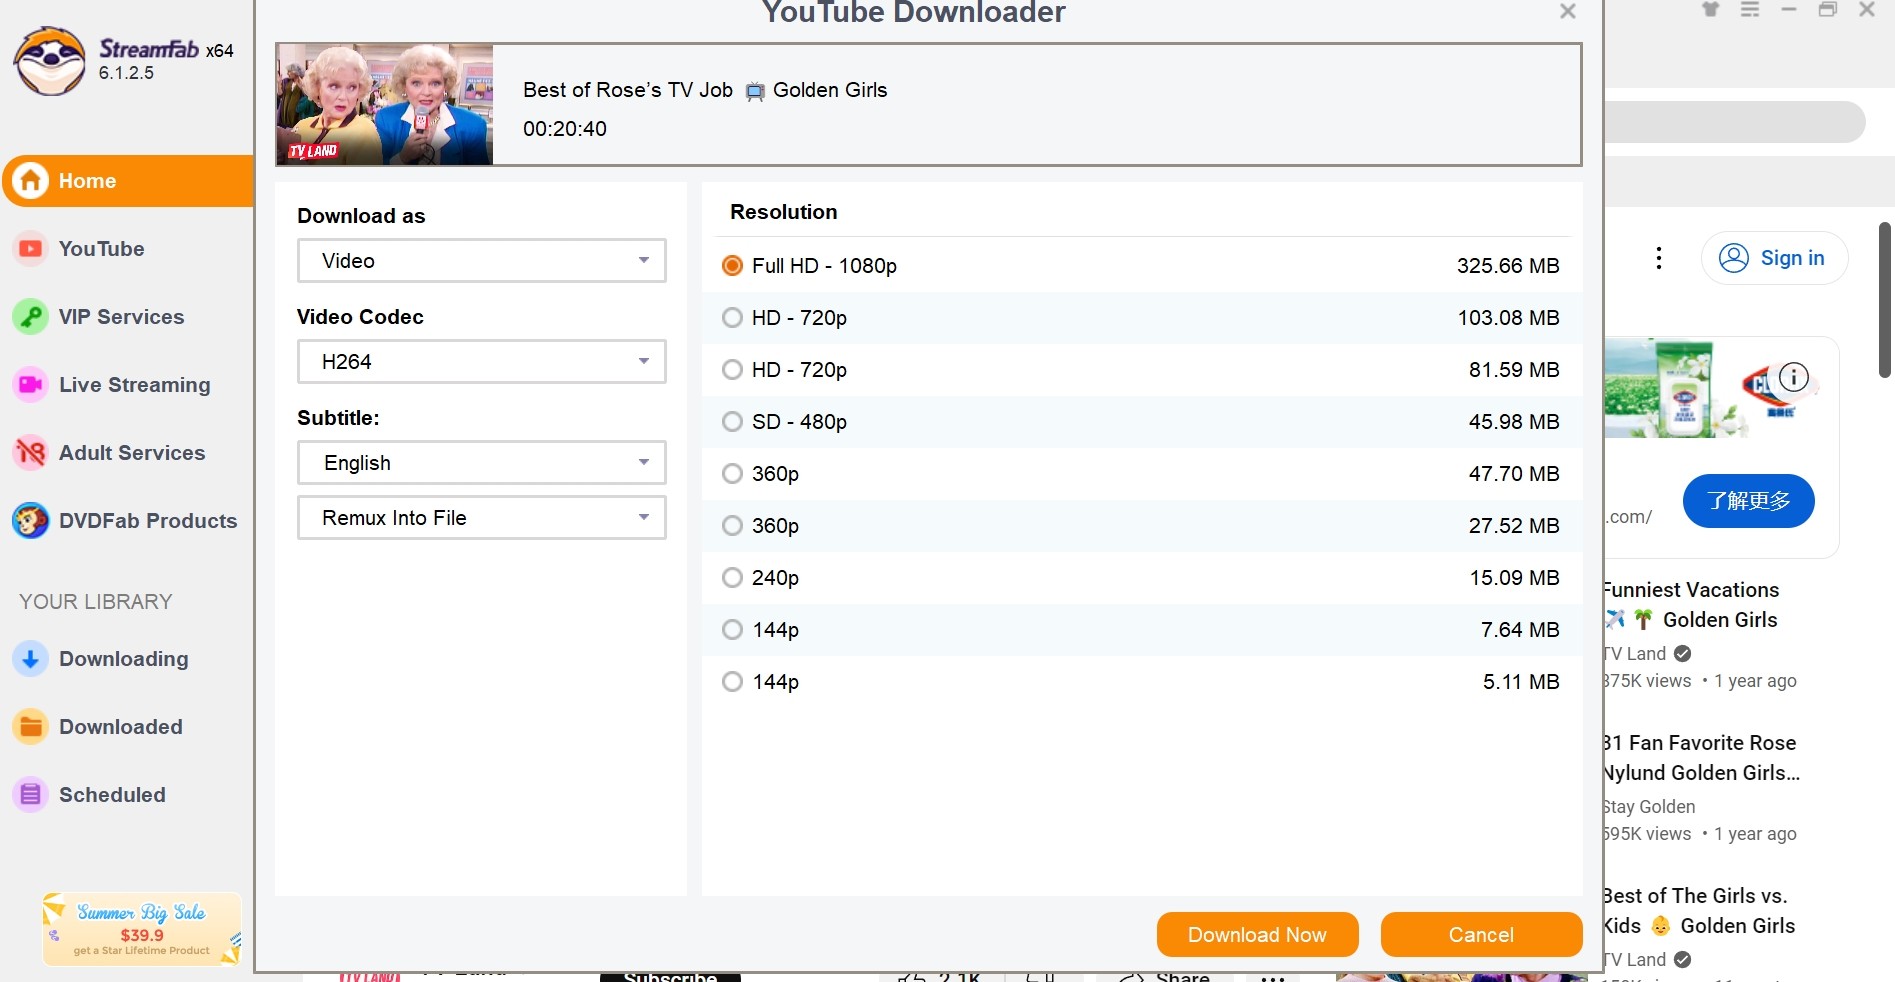Open the Download as Video dropdown
Image resolution: width=1895 pixels, height=982 pixels.
click(x=481, y=261)
